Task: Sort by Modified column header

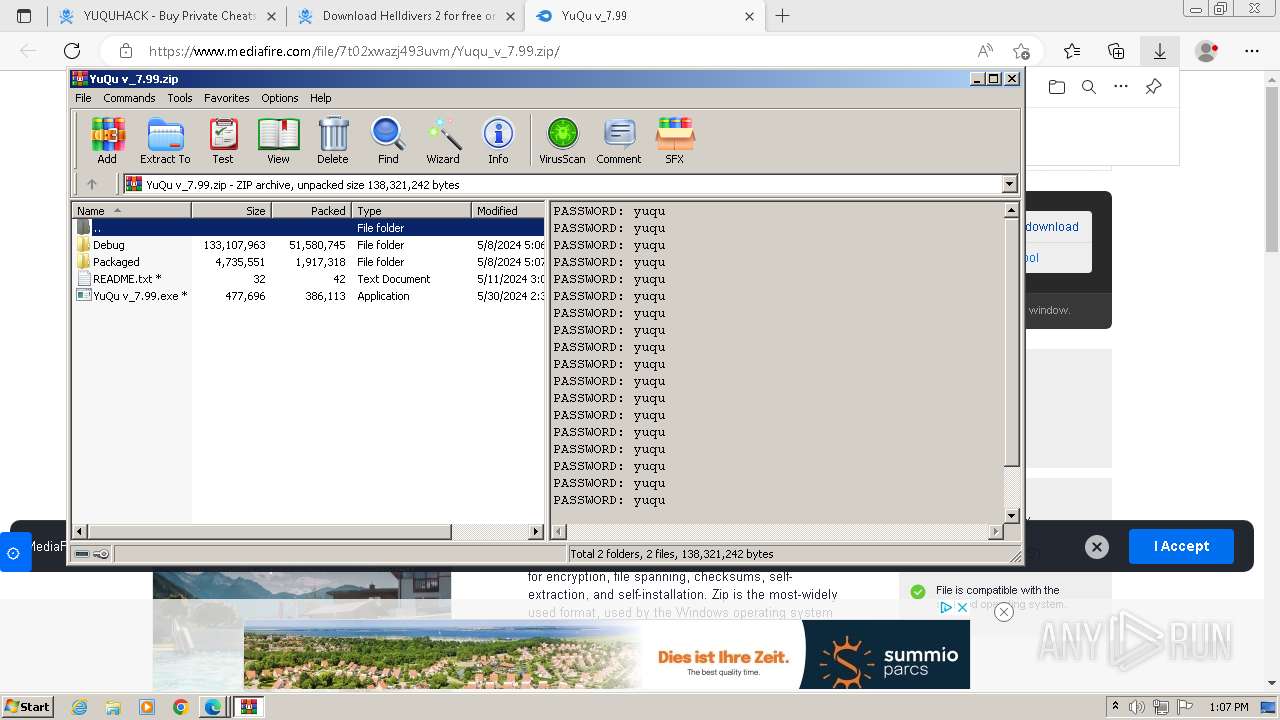Action: pyautogui.click(x=508, y=210)
